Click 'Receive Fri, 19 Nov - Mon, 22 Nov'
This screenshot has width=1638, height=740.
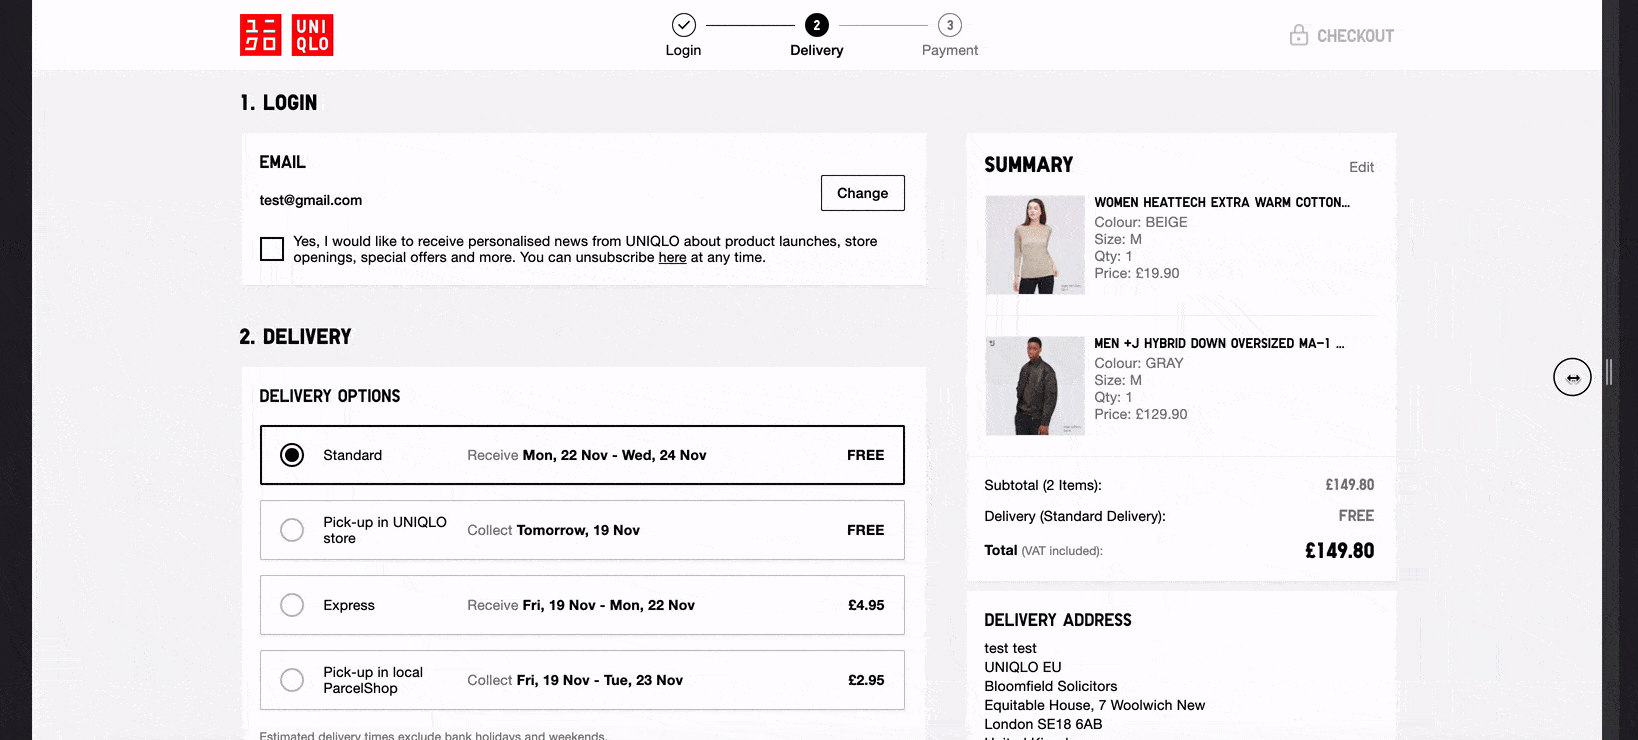click(x=581, y=605)
